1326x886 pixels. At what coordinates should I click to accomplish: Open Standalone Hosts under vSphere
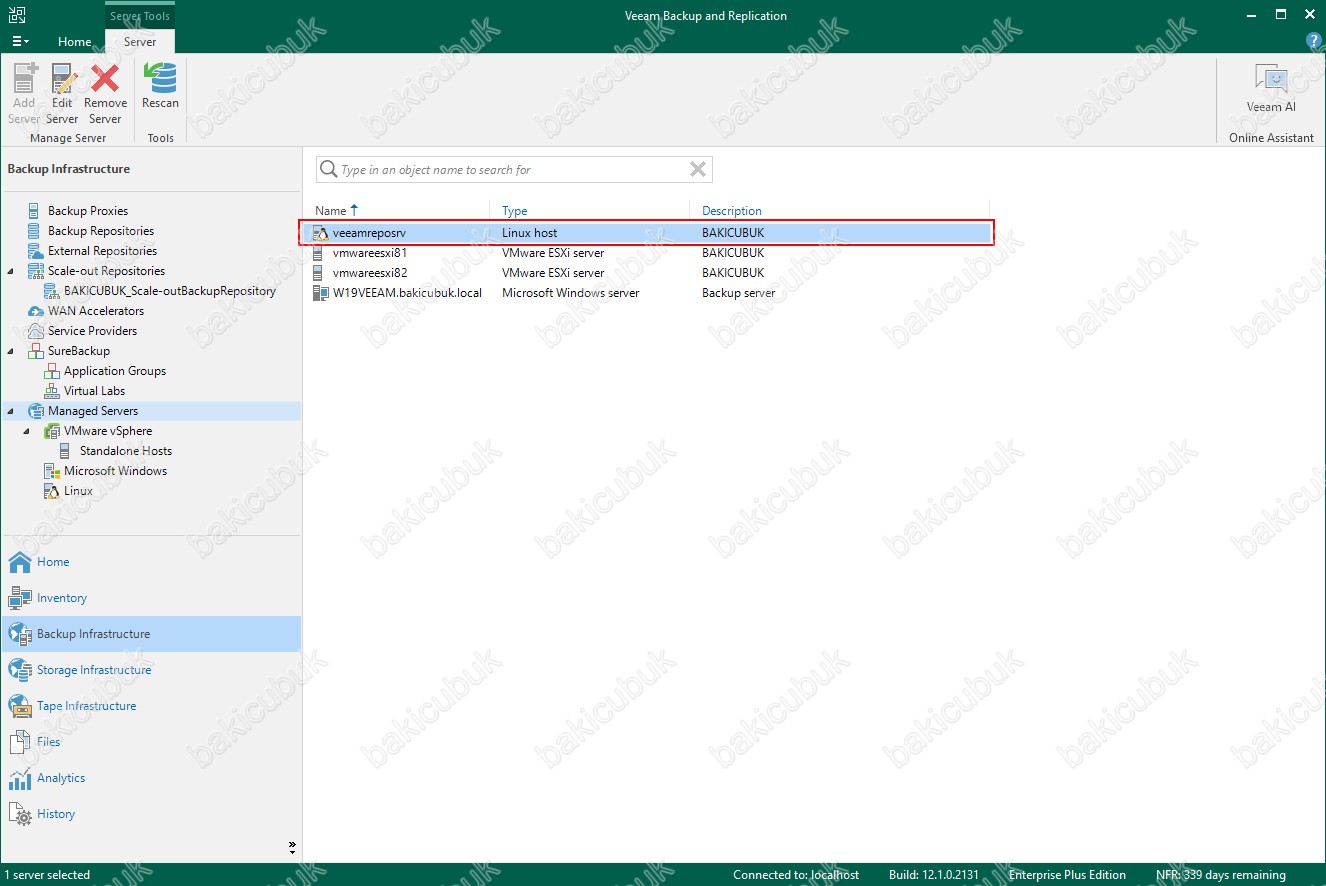[x=126, y=451]
